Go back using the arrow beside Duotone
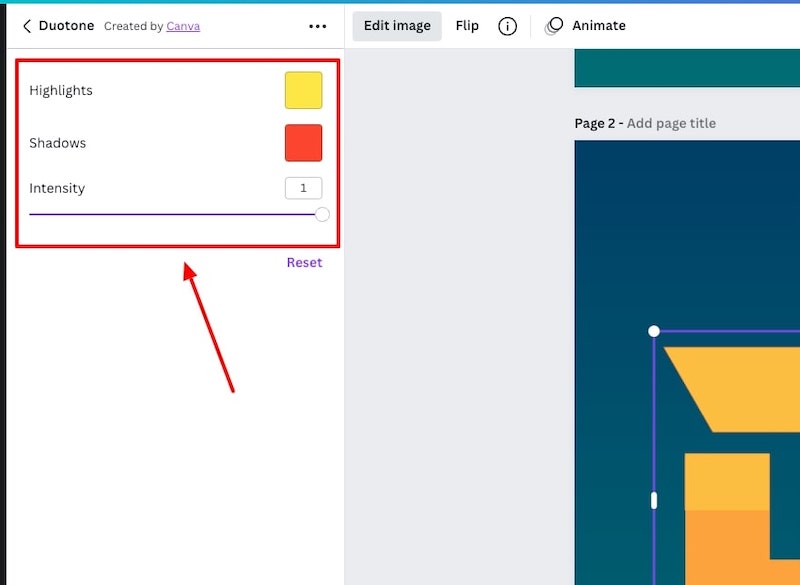 tap(27, 26)
